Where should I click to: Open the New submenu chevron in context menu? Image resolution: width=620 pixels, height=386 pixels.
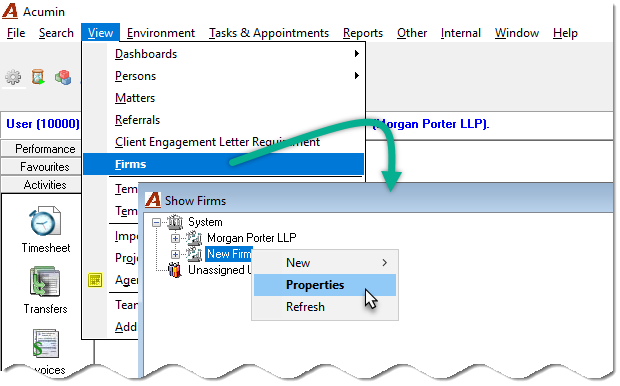(x=385, y=263)
